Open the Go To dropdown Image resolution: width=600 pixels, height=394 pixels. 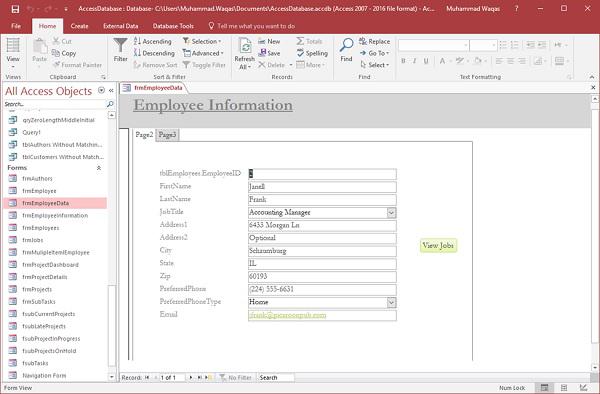(374, 53)
